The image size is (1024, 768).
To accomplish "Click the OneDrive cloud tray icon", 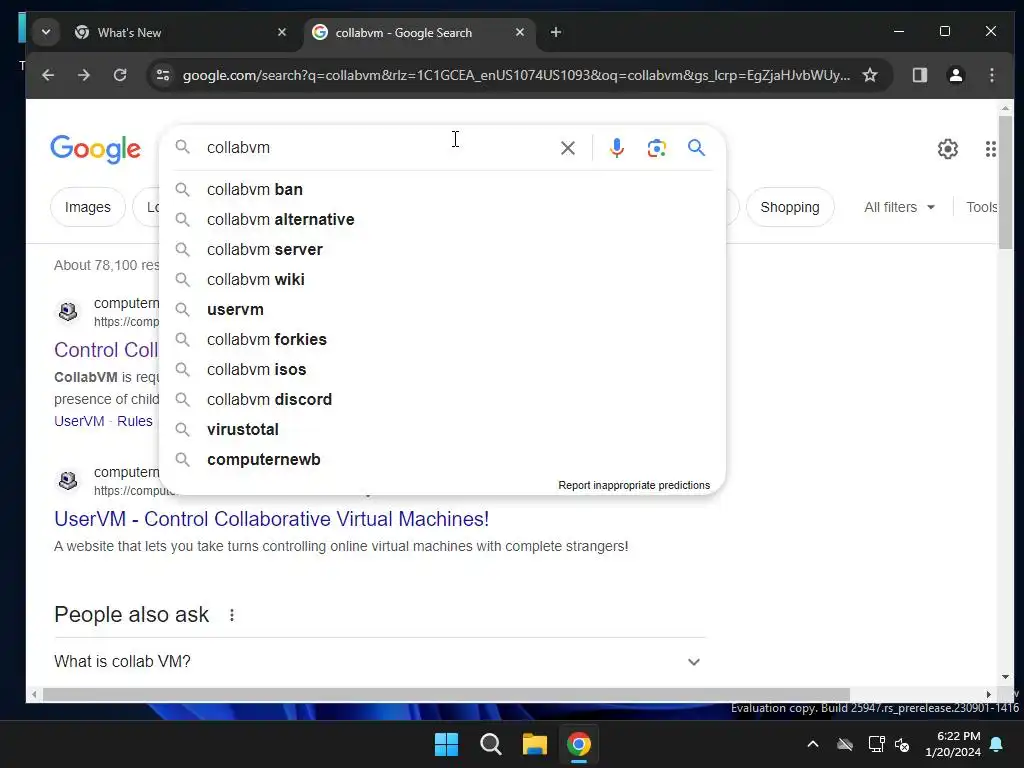I will click(844, 744).
